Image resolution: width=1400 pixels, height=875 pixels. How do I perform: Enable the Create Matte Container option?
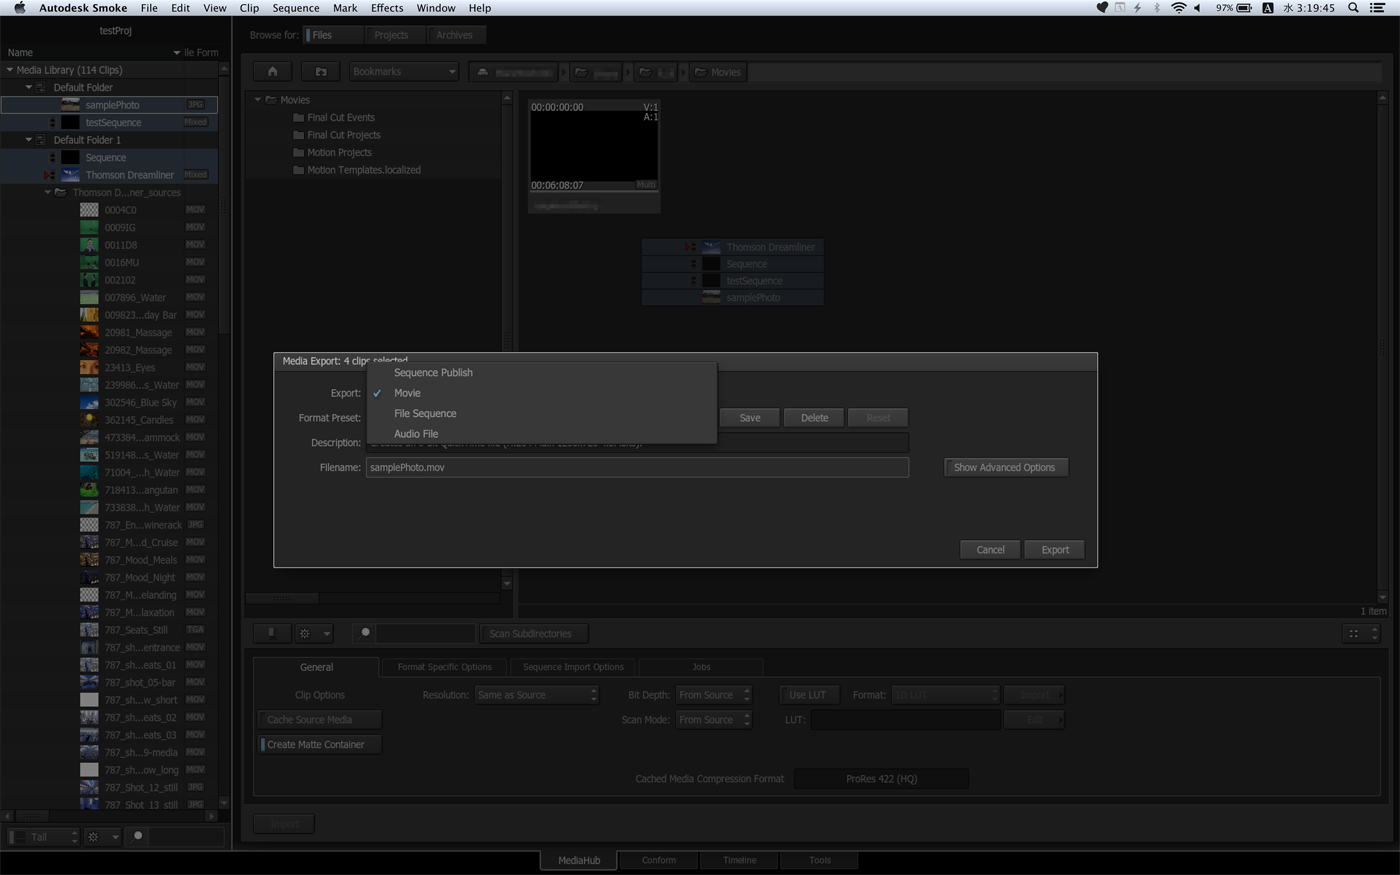[x=318, y=744]
